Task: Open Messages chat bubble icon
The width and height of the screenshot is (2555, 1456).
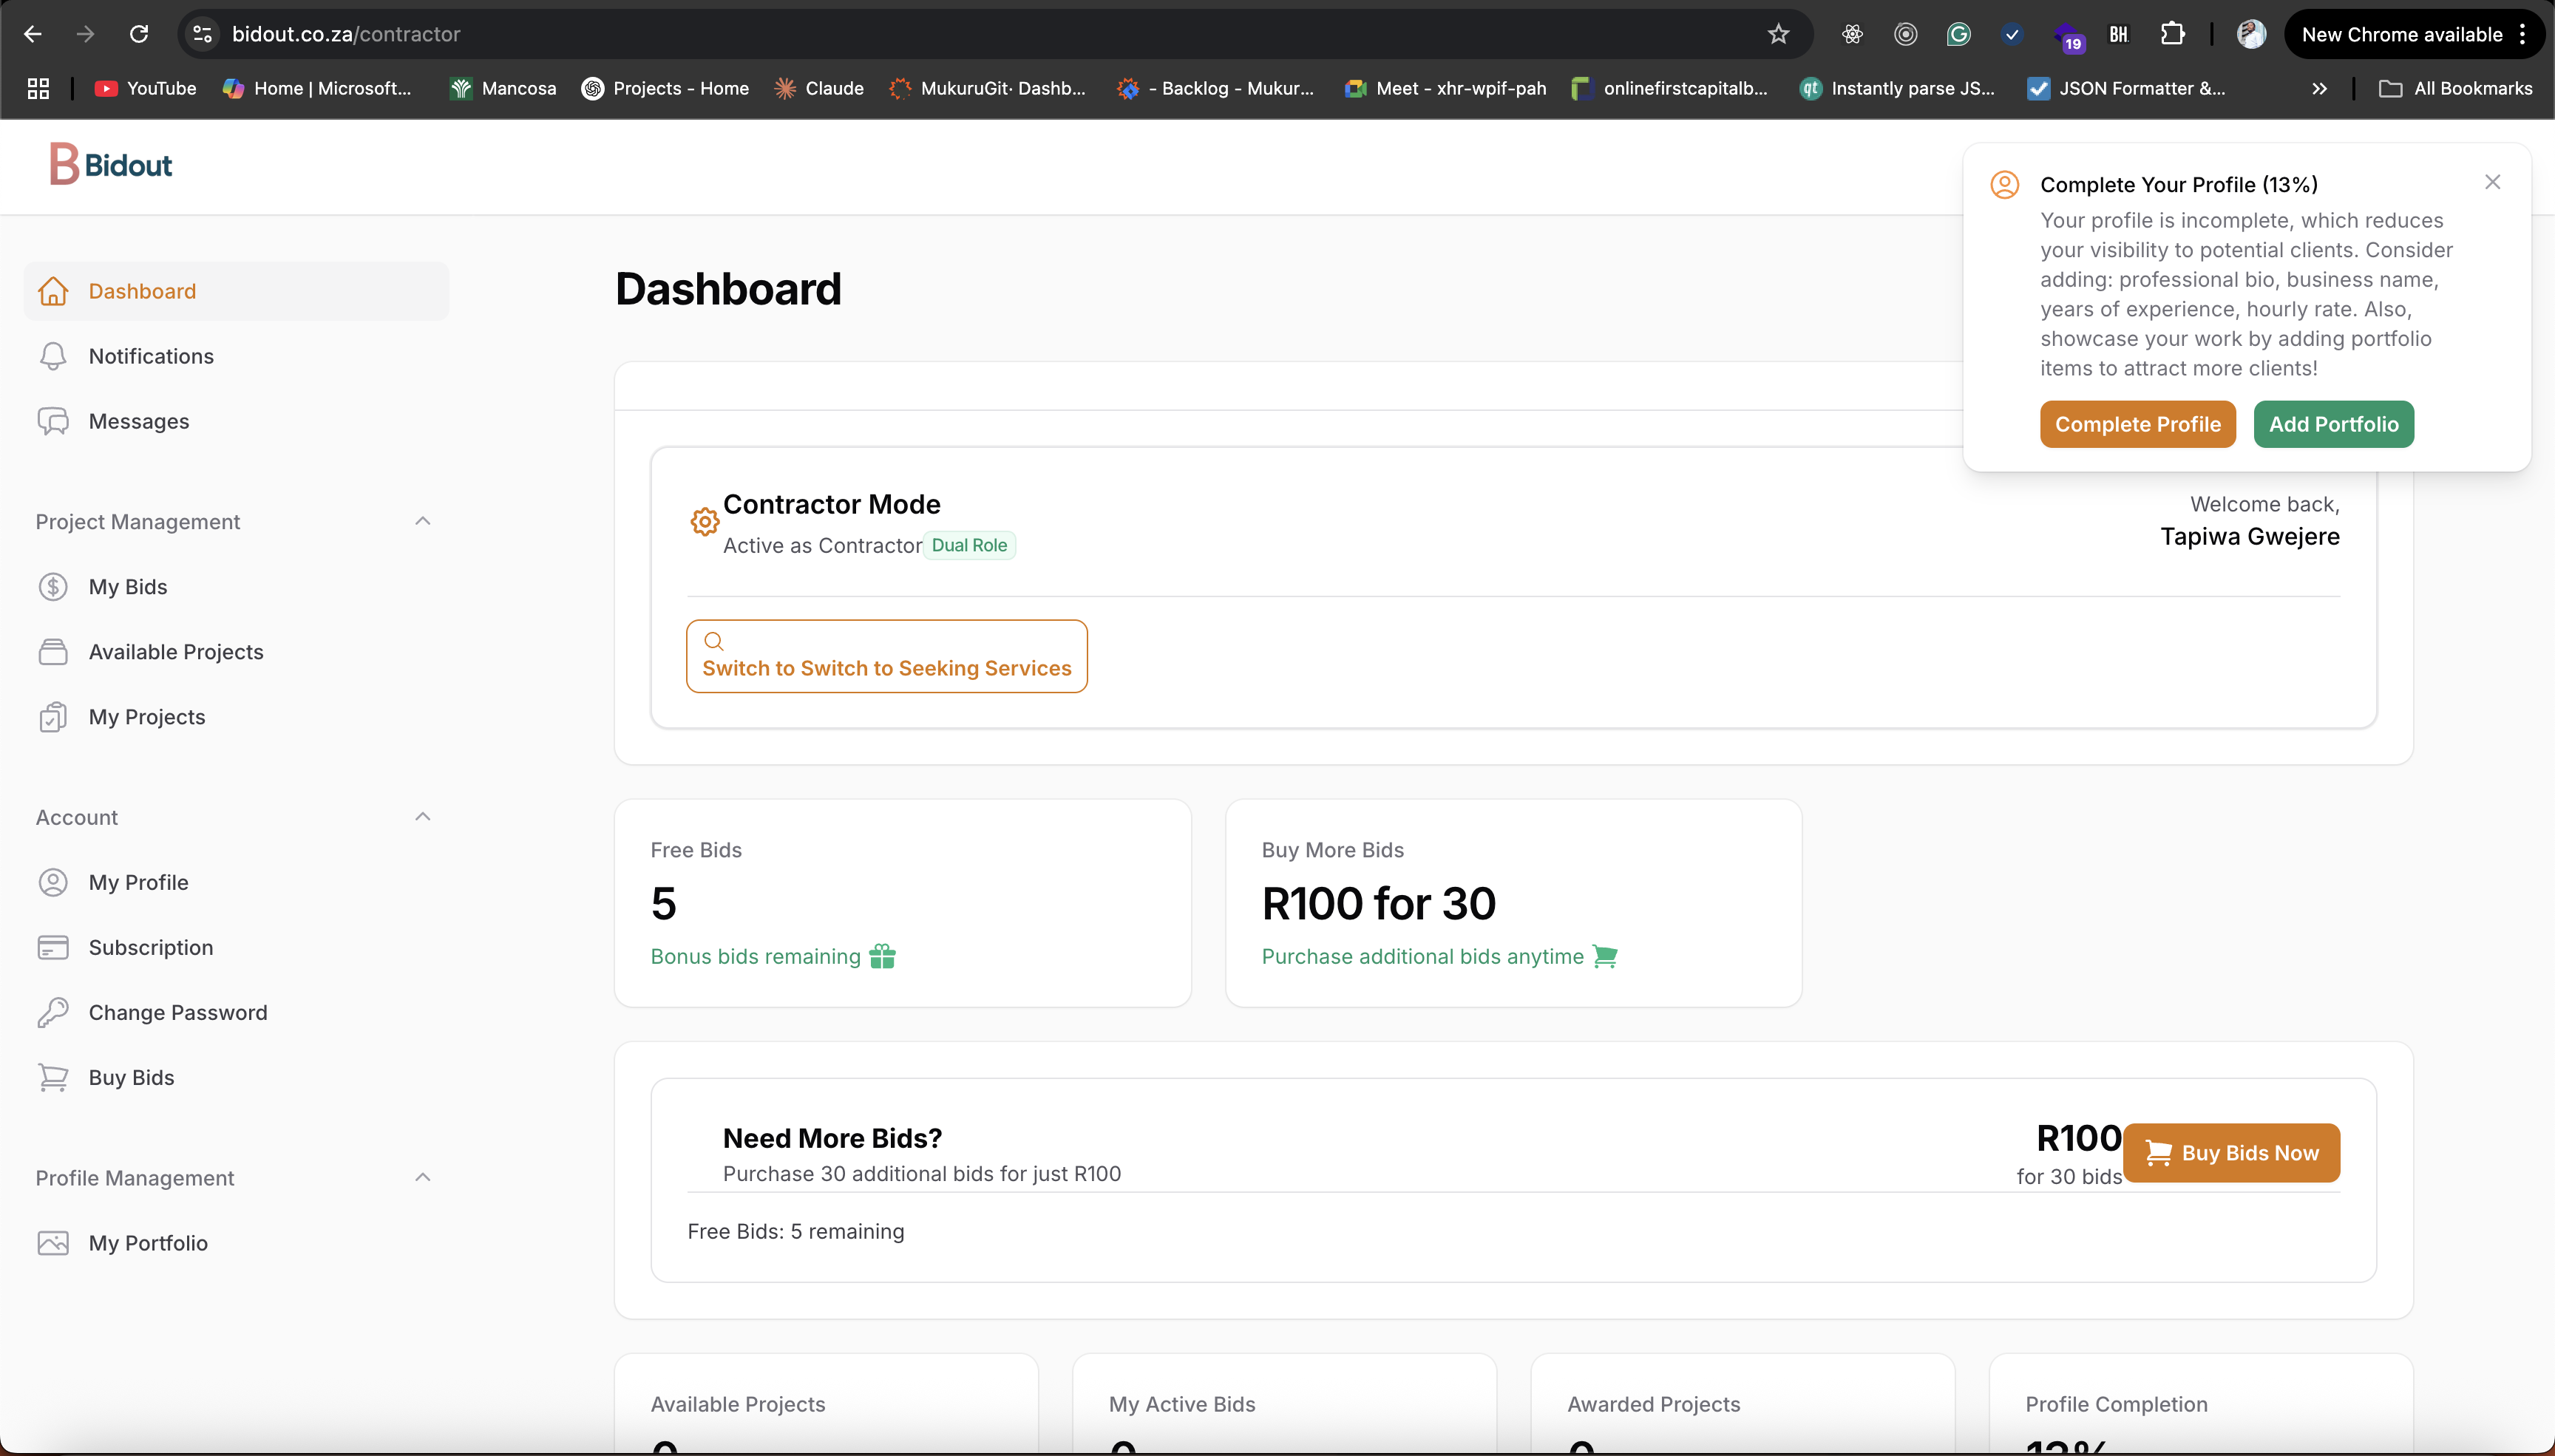Action: click(53, 422)
